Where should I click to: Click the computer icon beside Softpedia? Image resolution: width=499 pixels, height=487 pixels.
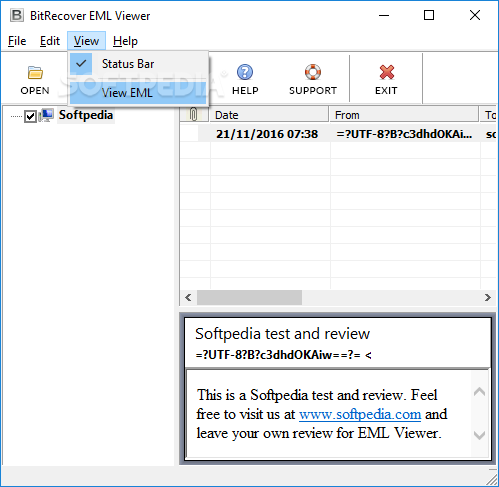46,115
